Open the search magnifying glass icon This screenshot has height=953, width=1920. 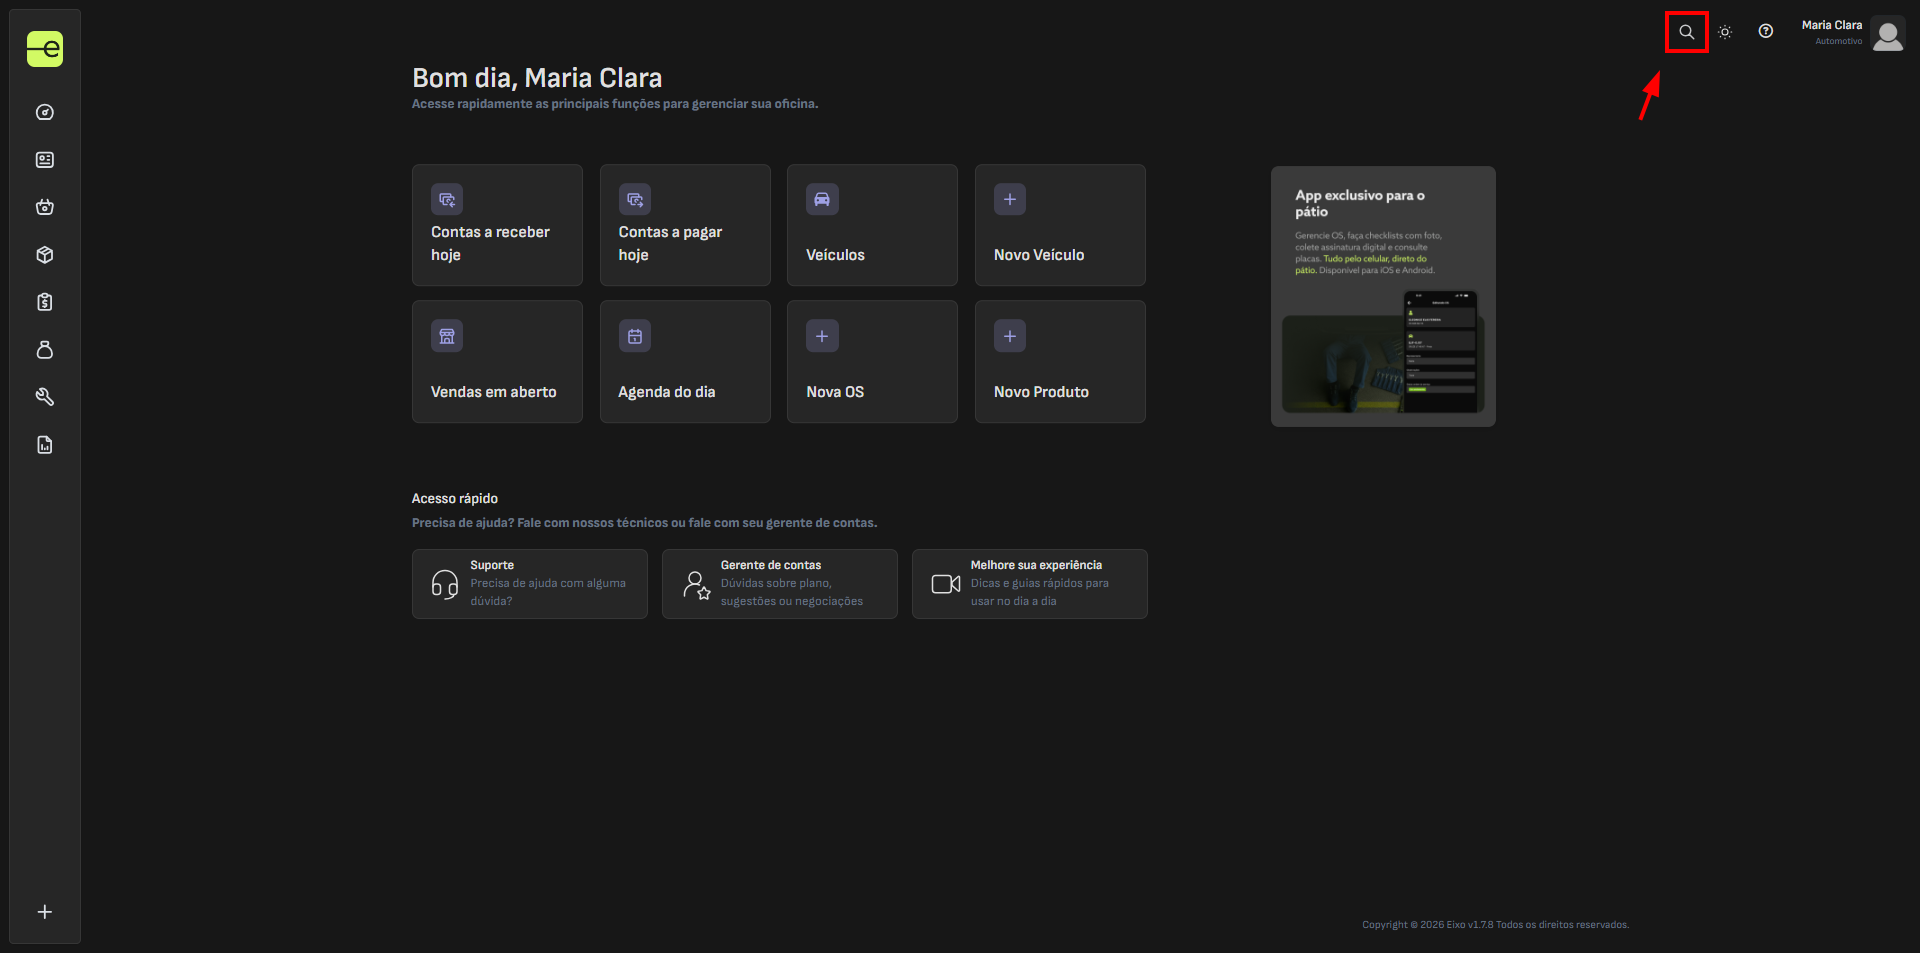pyautogui.click(x=1686, y=32)
